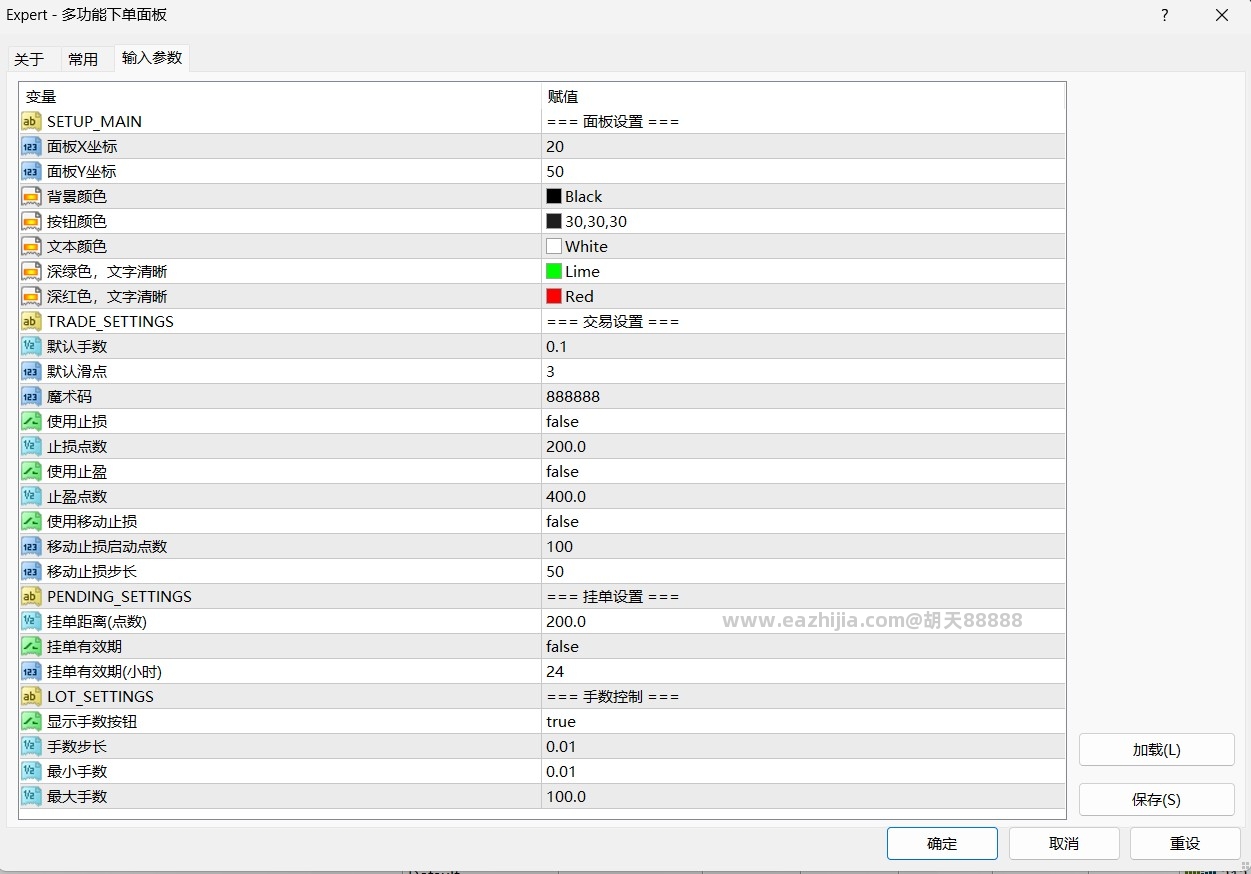The width and height of the screenshot is (1251, 874).
Task: Click the color icon beside 深绿色，文字清晰
Action: click(31, 271)
